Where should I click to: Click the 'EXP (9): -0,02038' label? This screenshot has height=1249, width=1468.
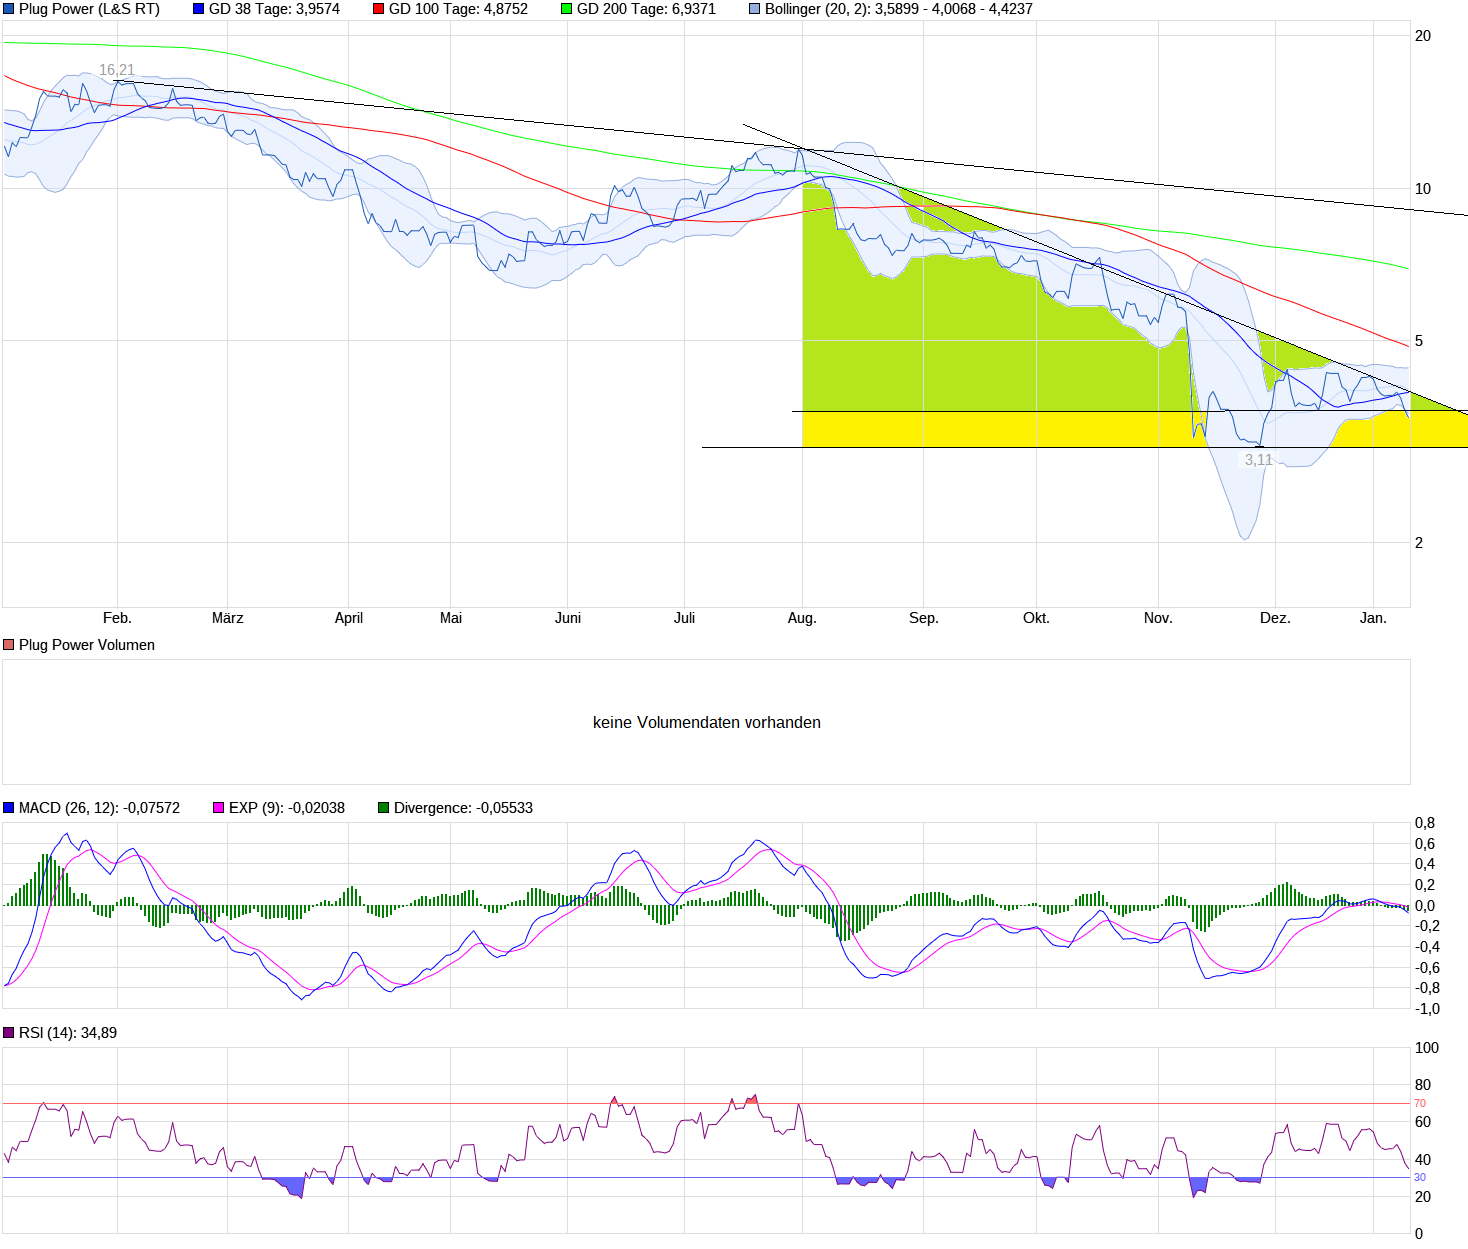pyautogui.click(x=287, y=808)
